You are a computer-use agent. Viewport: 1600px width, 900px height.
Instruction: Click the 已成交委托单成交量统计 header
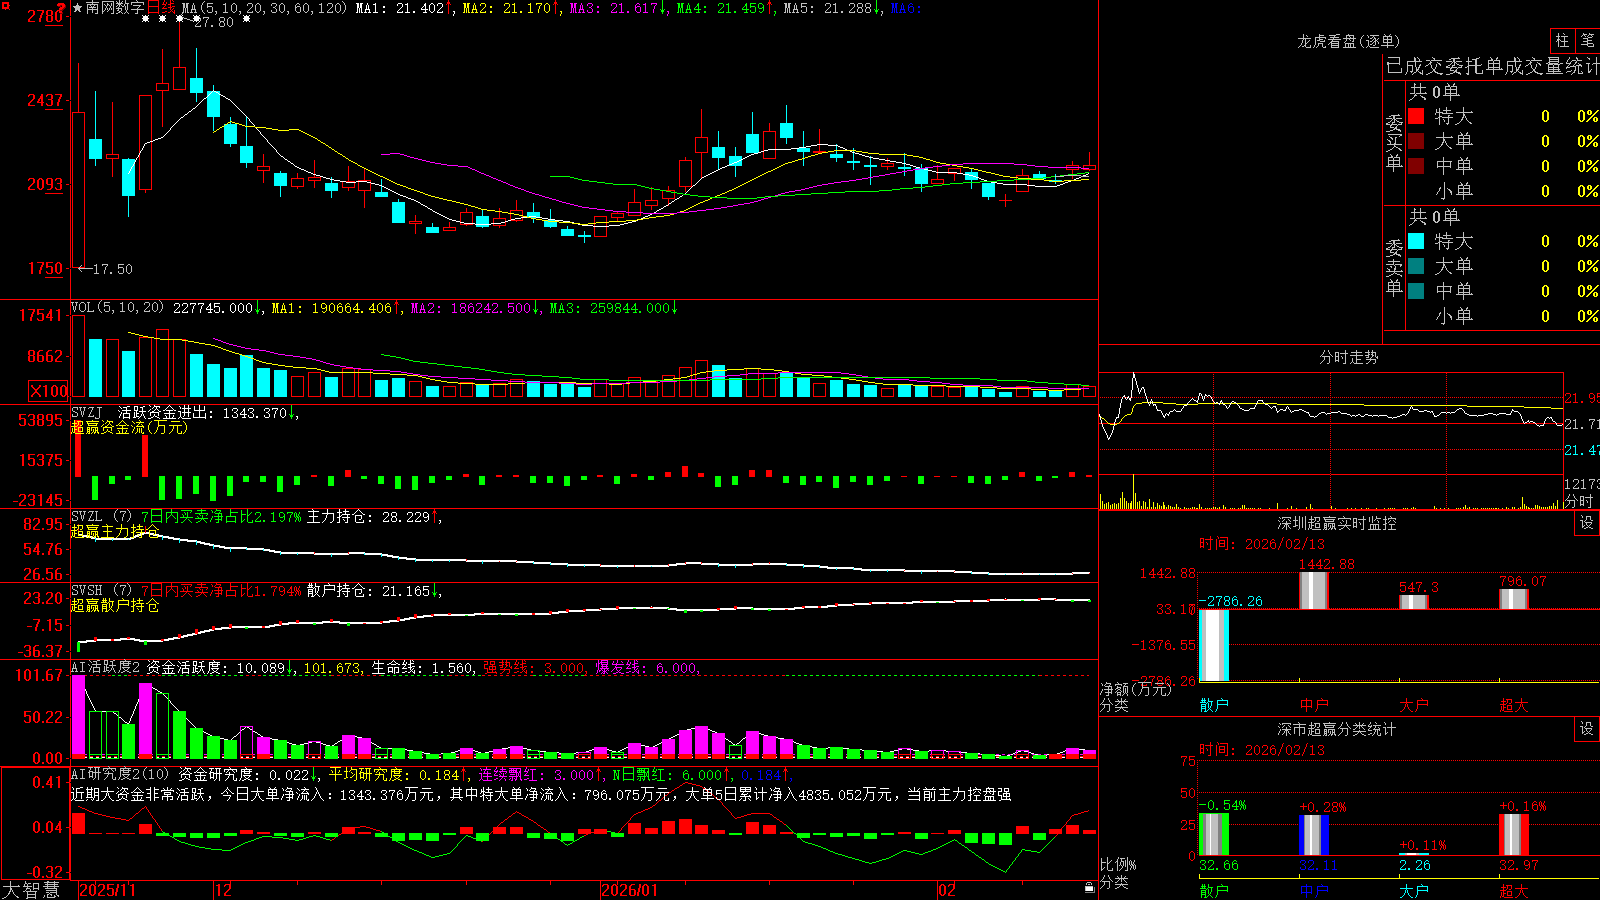(x=1492, y=66)
